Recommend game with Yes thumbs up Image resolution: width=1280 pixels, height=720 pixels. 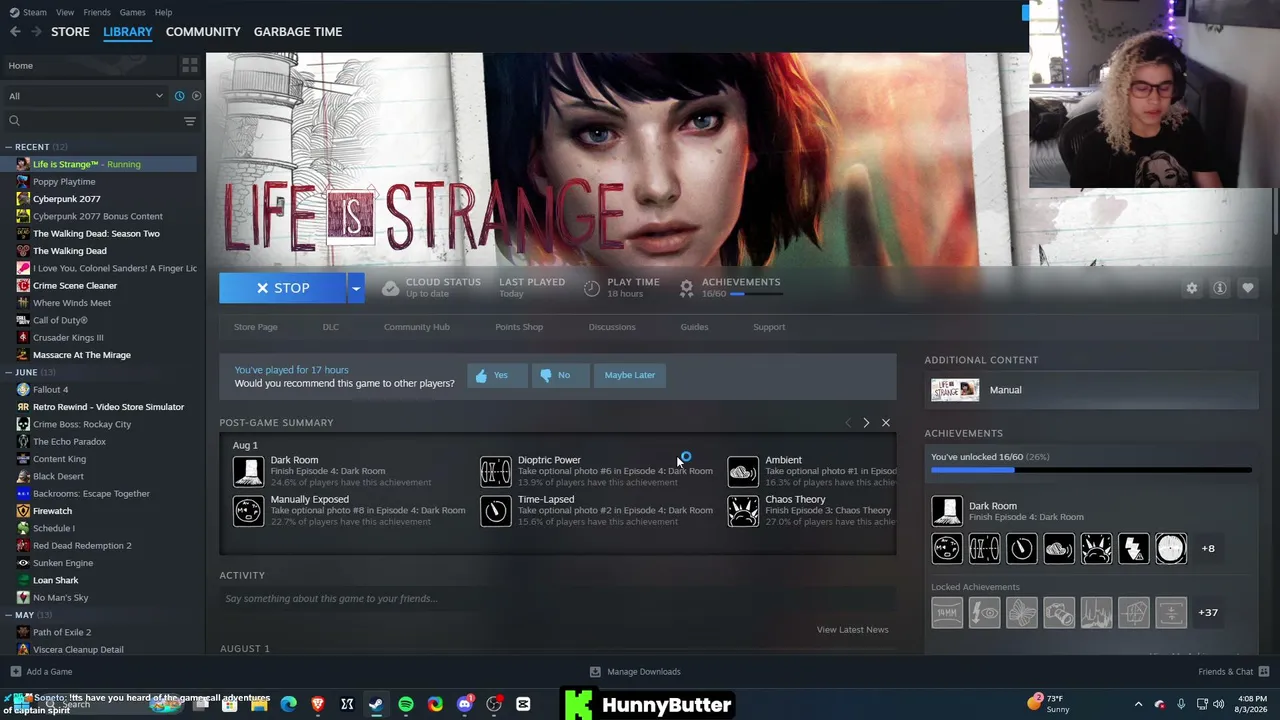[497, 375]
